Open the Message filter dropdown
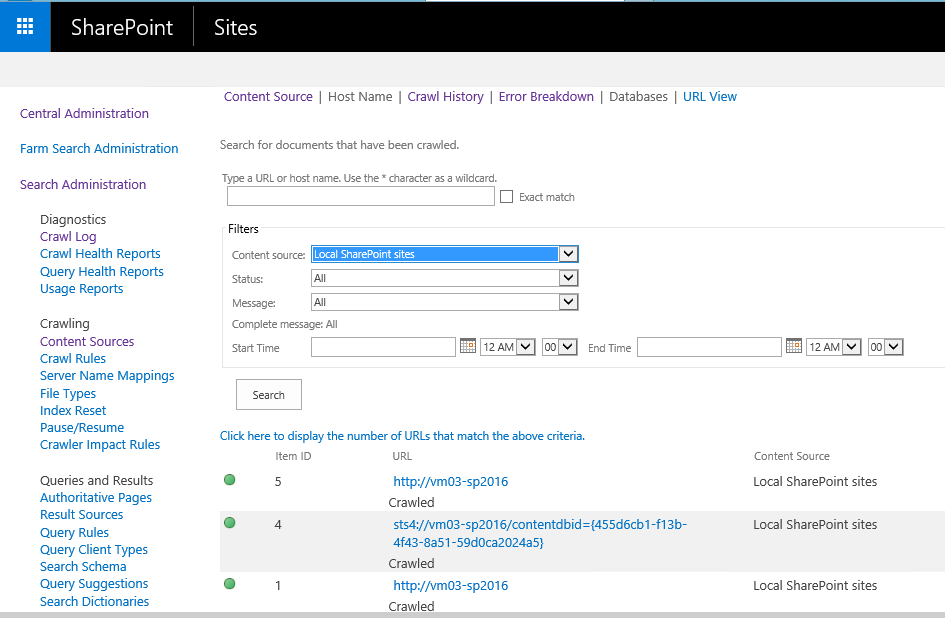 coord(568,302)
